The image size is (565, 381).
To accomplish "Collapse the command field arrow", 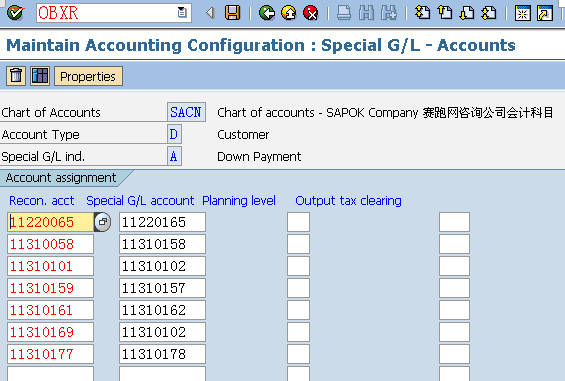I will click(x=210, y=13).
